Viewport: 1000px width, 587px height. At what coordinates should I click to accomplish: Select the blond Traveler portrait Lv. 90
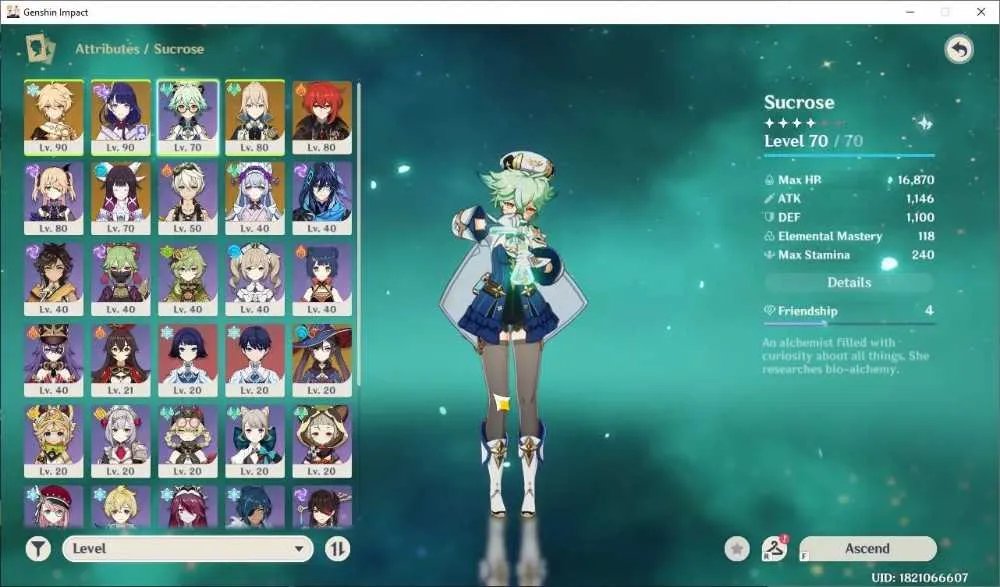54,117
